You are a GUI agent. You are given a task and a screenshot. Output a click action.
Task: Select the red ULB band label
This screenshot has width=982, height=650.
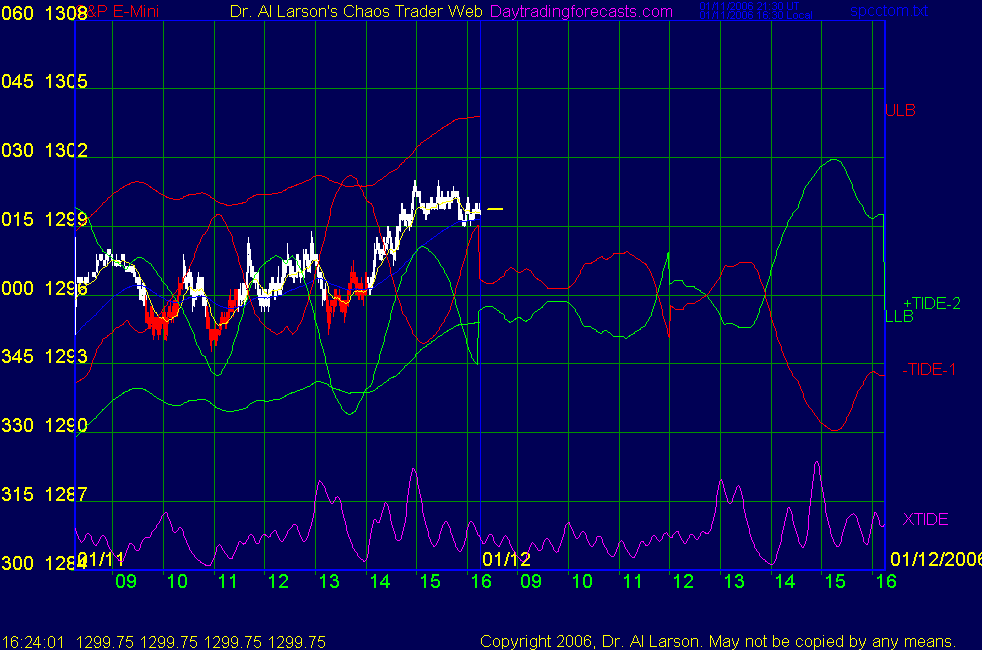click(x=900, y=110)
